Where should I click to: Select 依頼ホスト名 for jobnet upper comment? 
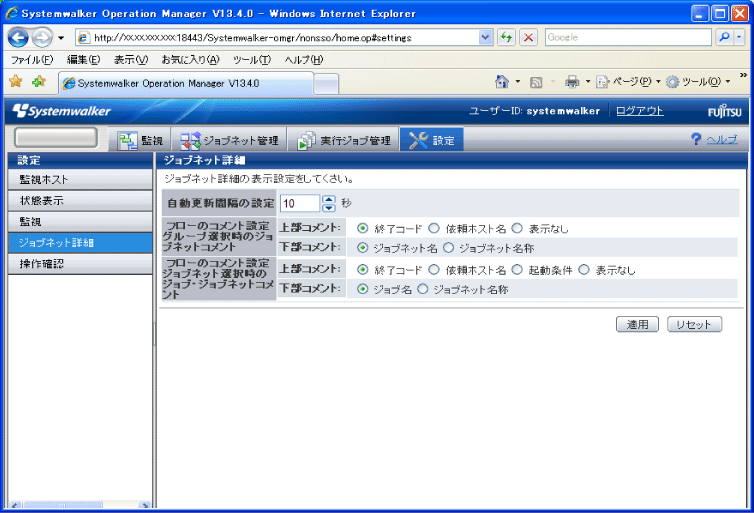[434, 270]
